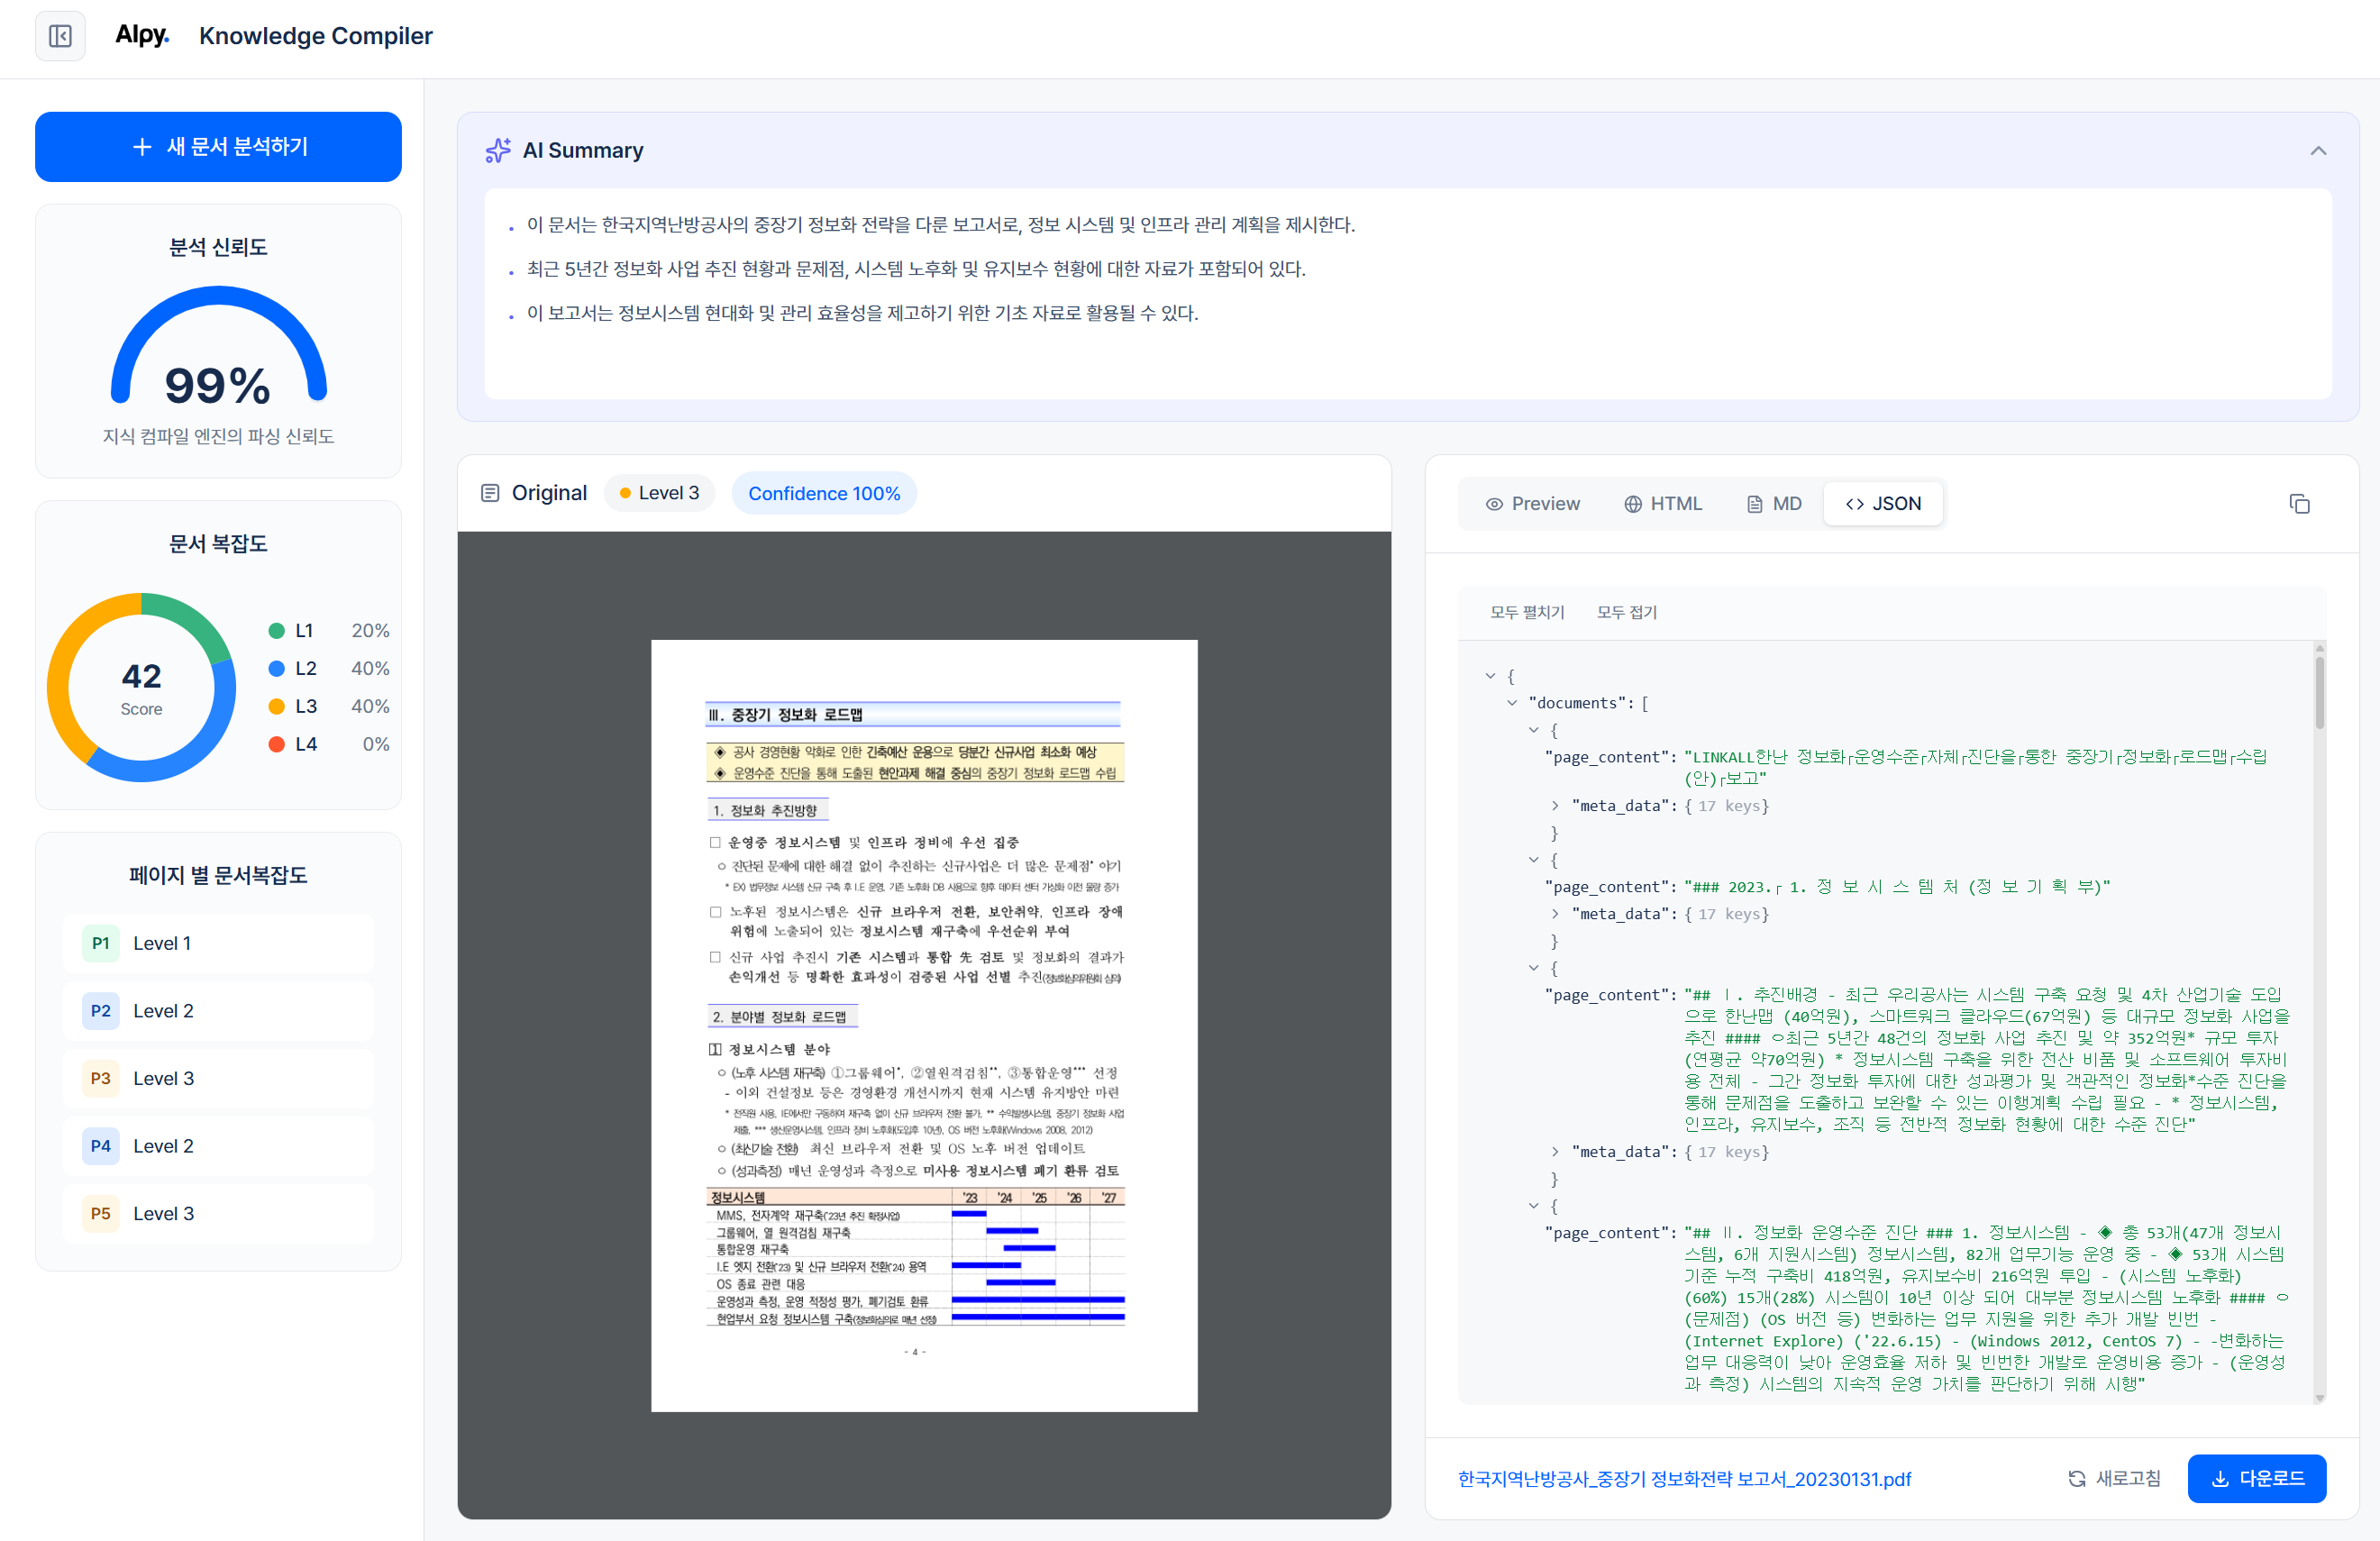Click the document page thumbnail
The image size is (2380, 1541).
[x=924, y=1023]
